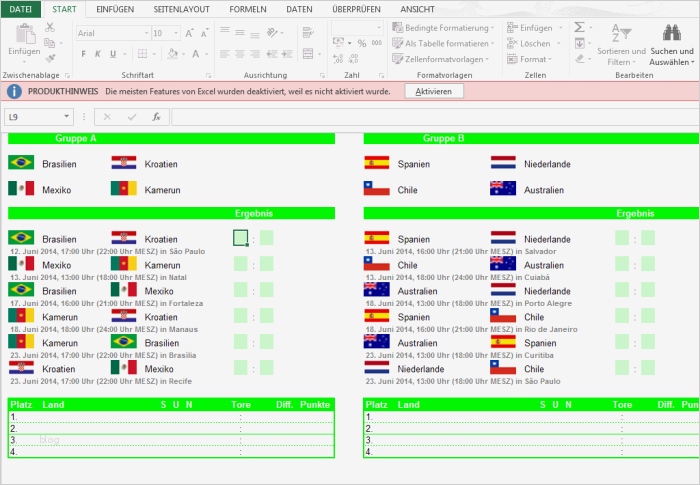
Task: Open the Format cells dropdown
Action: pos(530,59)
